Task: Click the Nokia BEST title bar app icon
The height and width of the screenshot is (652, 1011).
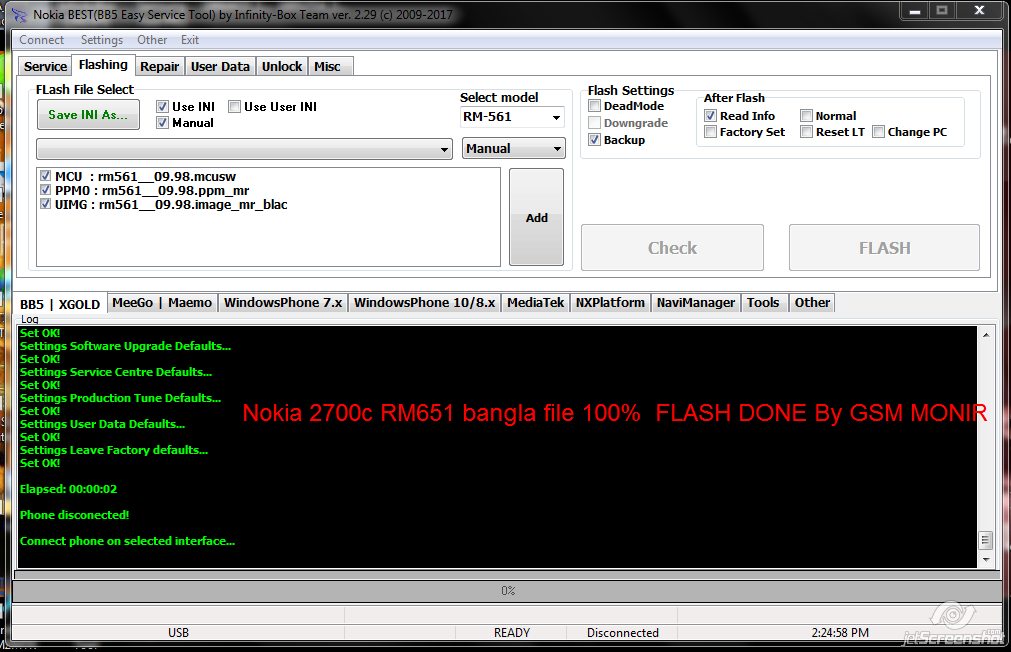Action: click(x=19, y=14)
